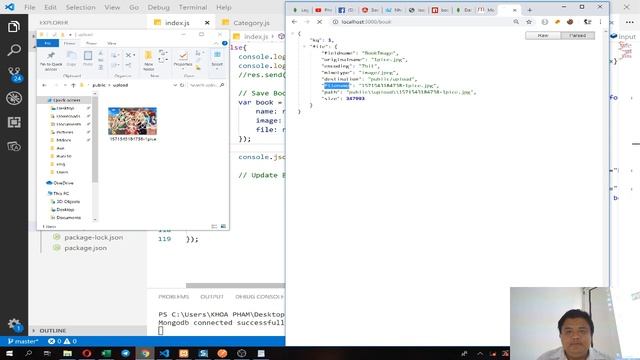Viewport: 640px width, 360px height.
Task: Open errors and warnings count in status bar
Action: pos(62,341)
